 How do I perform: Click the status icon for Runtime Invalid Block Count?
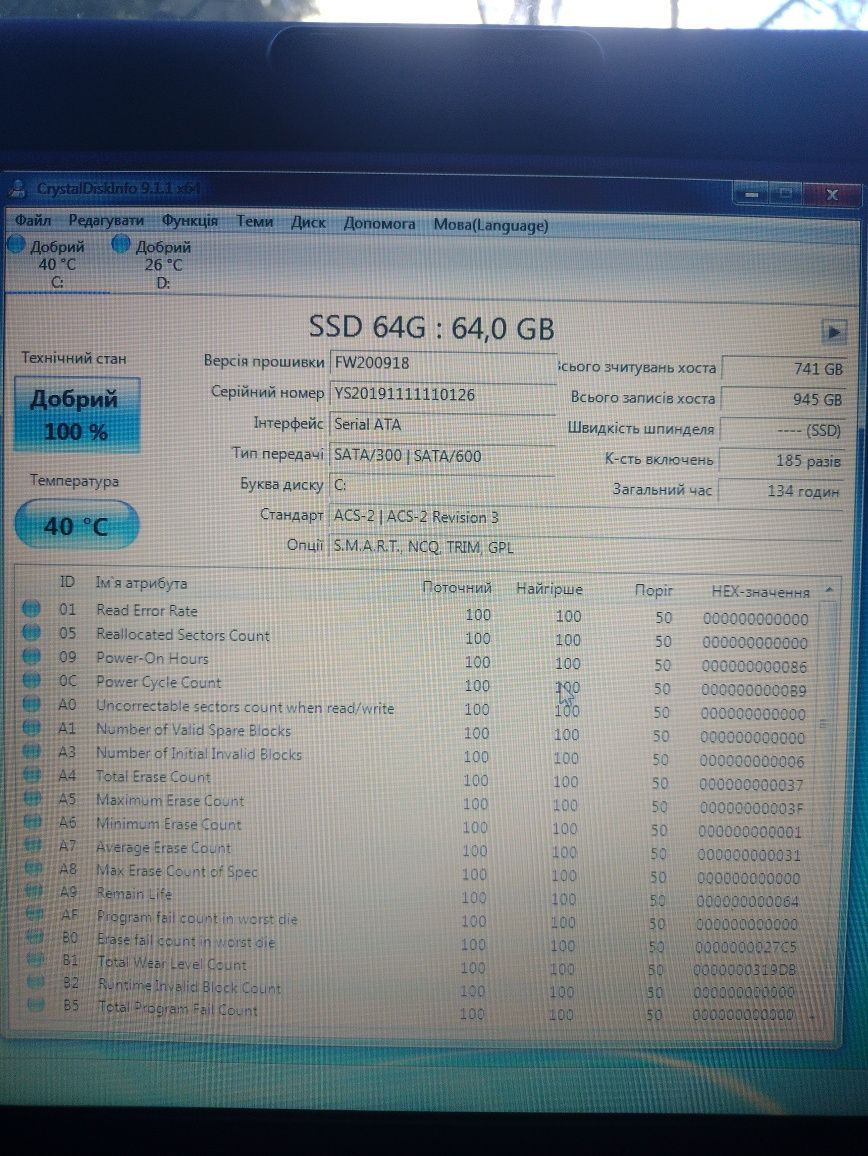click(35, 982)
